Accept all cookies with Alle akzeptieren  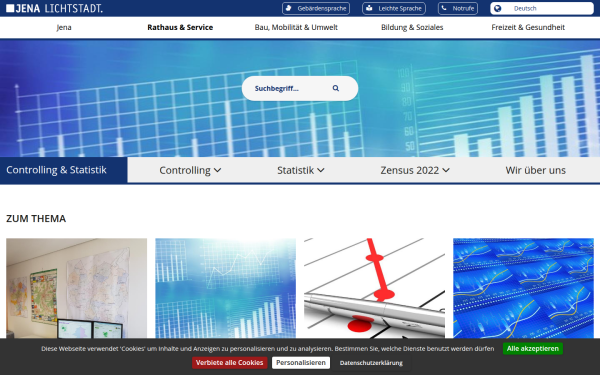coord(533,349)
